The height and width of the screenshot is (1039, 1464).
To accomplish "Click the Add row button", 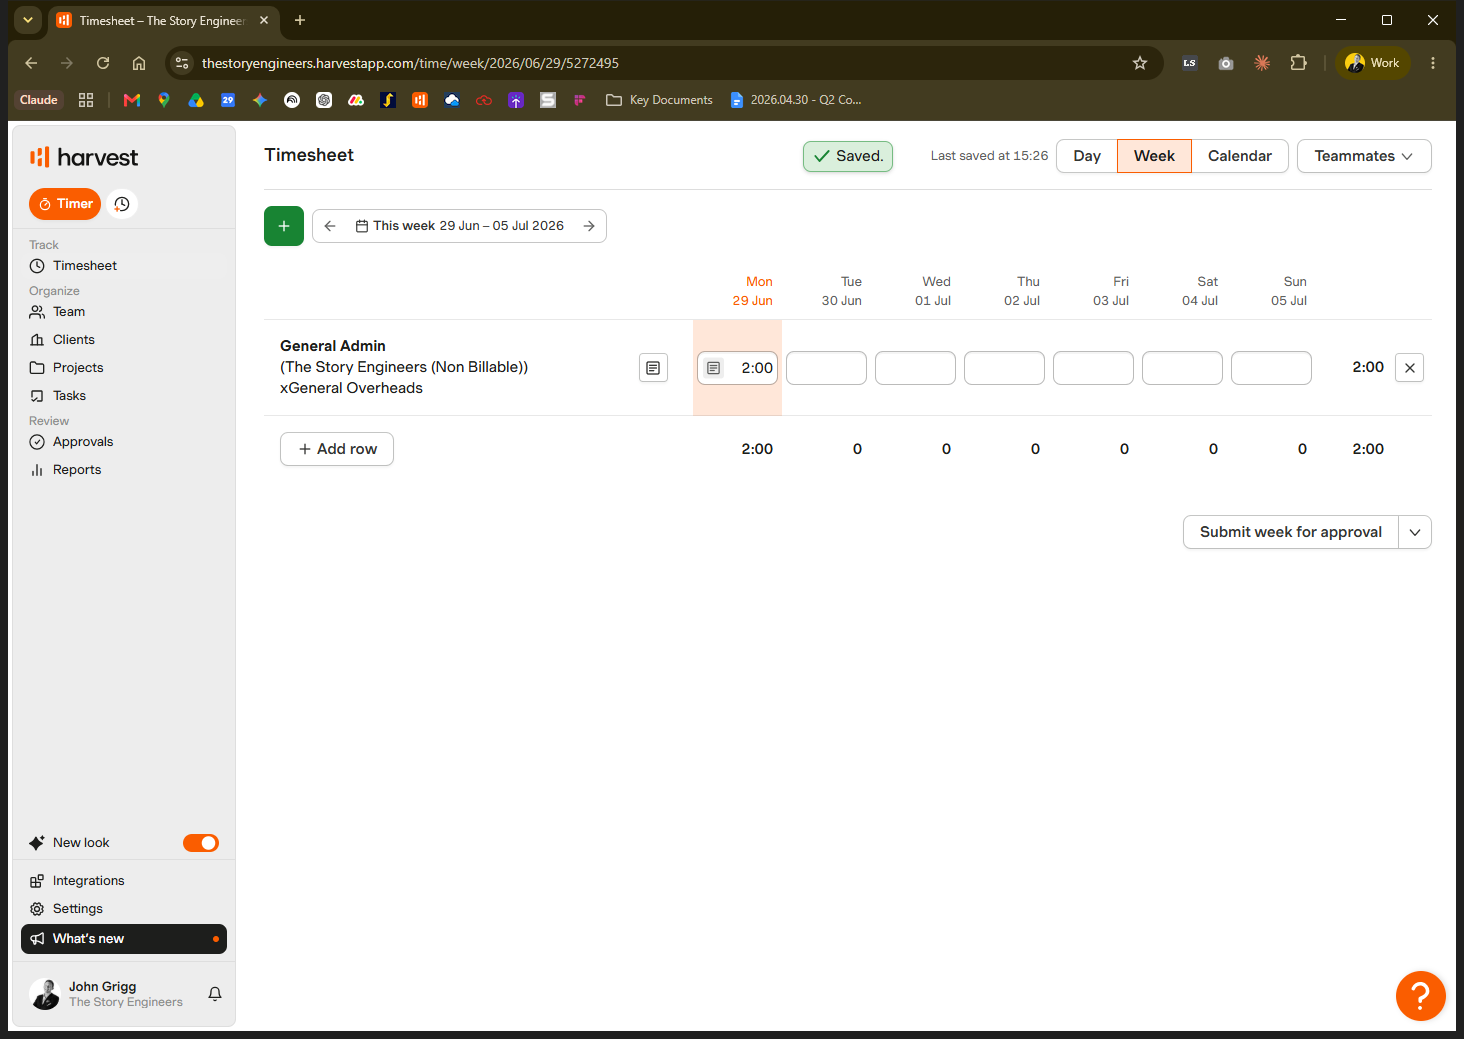I will coord(337,449).
